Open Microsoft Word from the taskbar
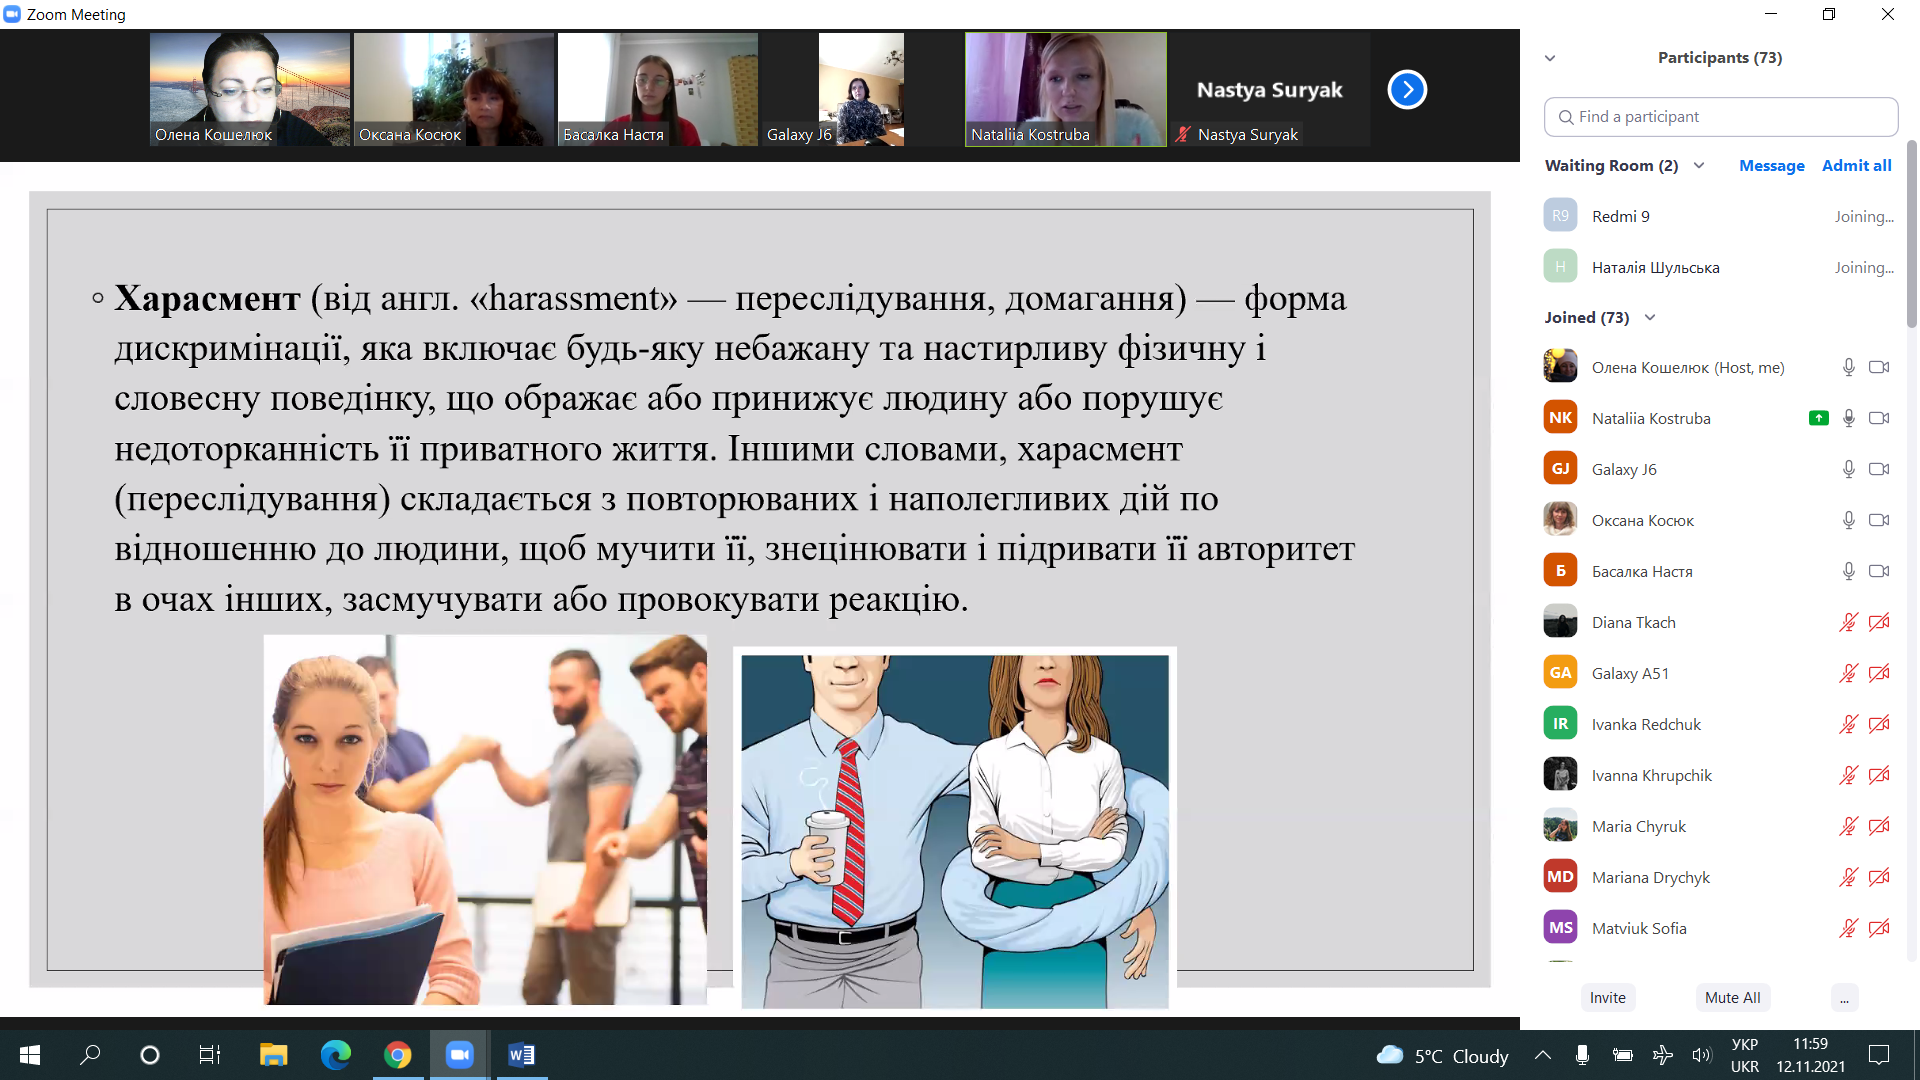This screenshot has width=1920, height=1080. (x=521, y=1055)
